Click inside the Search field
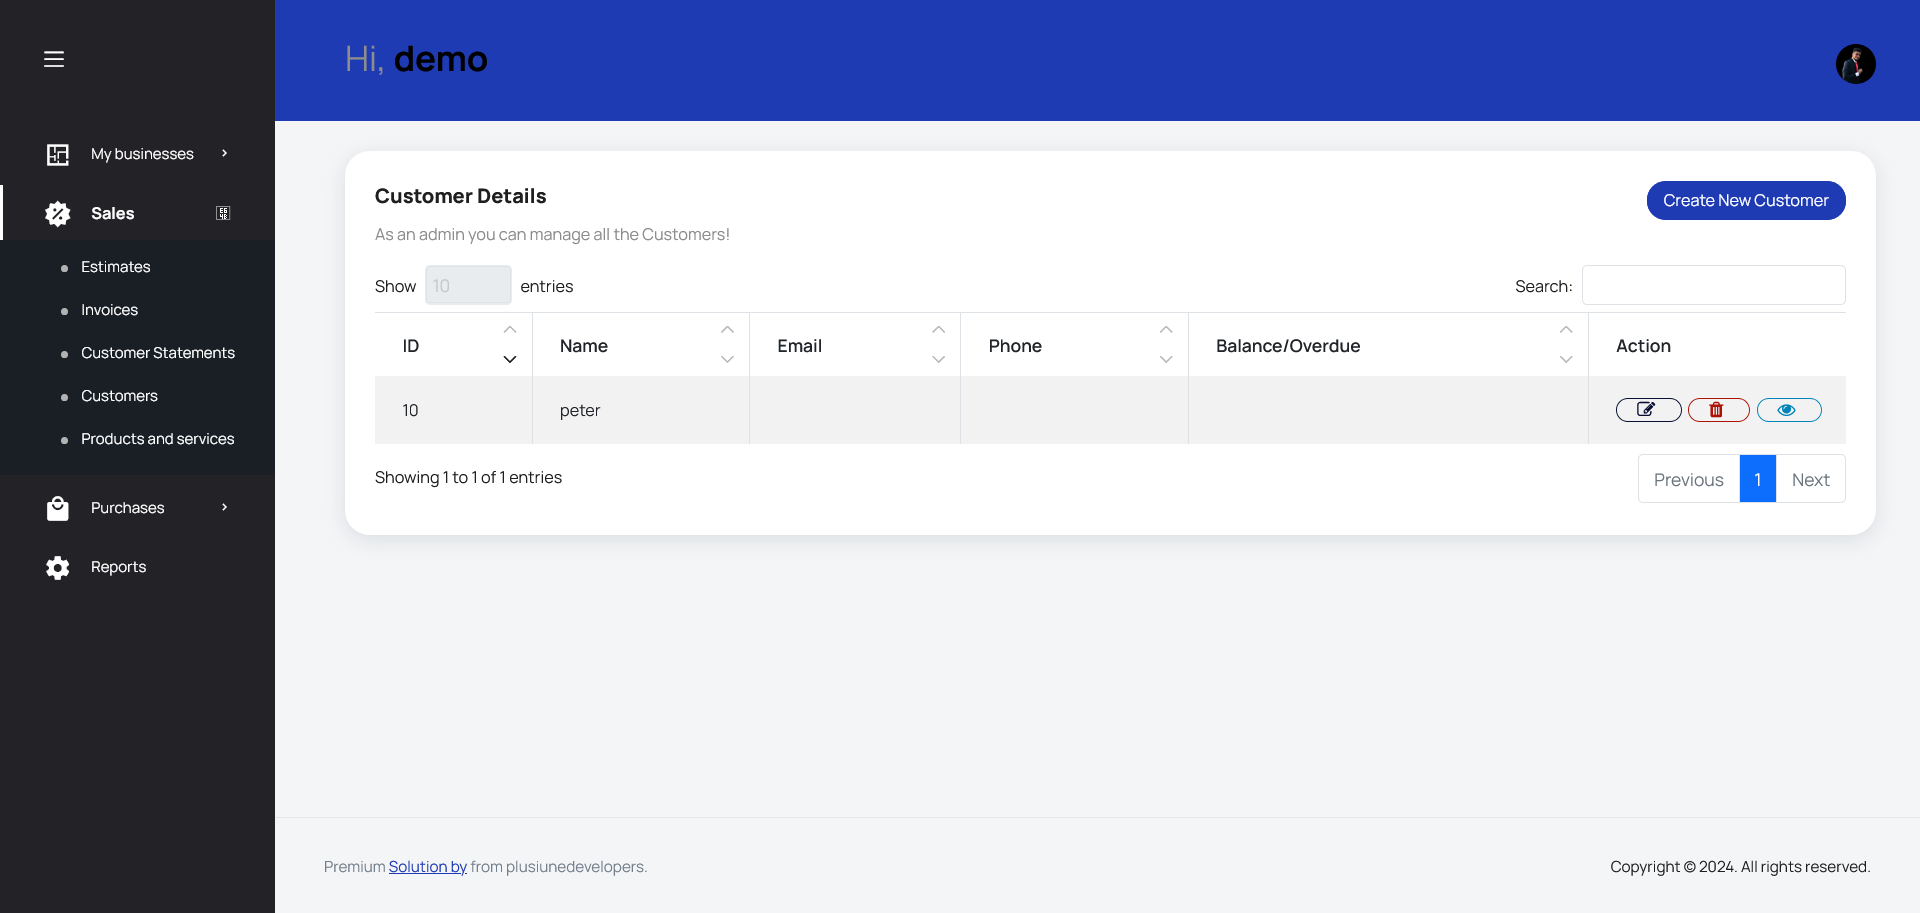This screenshot has height=913, width=1920. (x=1713, y=285)
